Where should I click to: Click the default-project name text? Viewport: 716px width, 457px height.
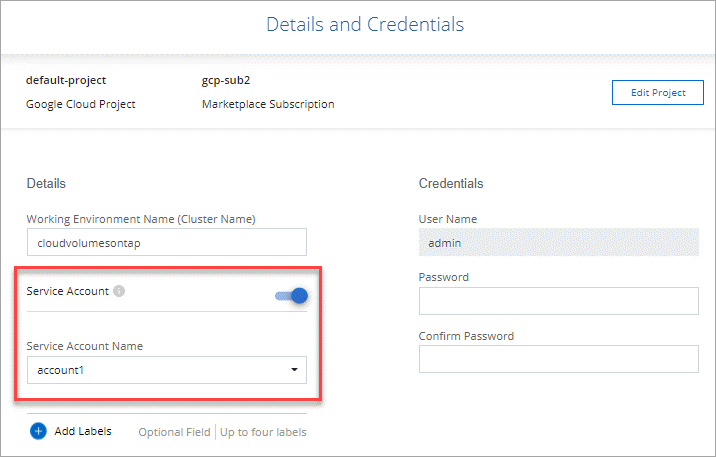(x=66, y=79)
